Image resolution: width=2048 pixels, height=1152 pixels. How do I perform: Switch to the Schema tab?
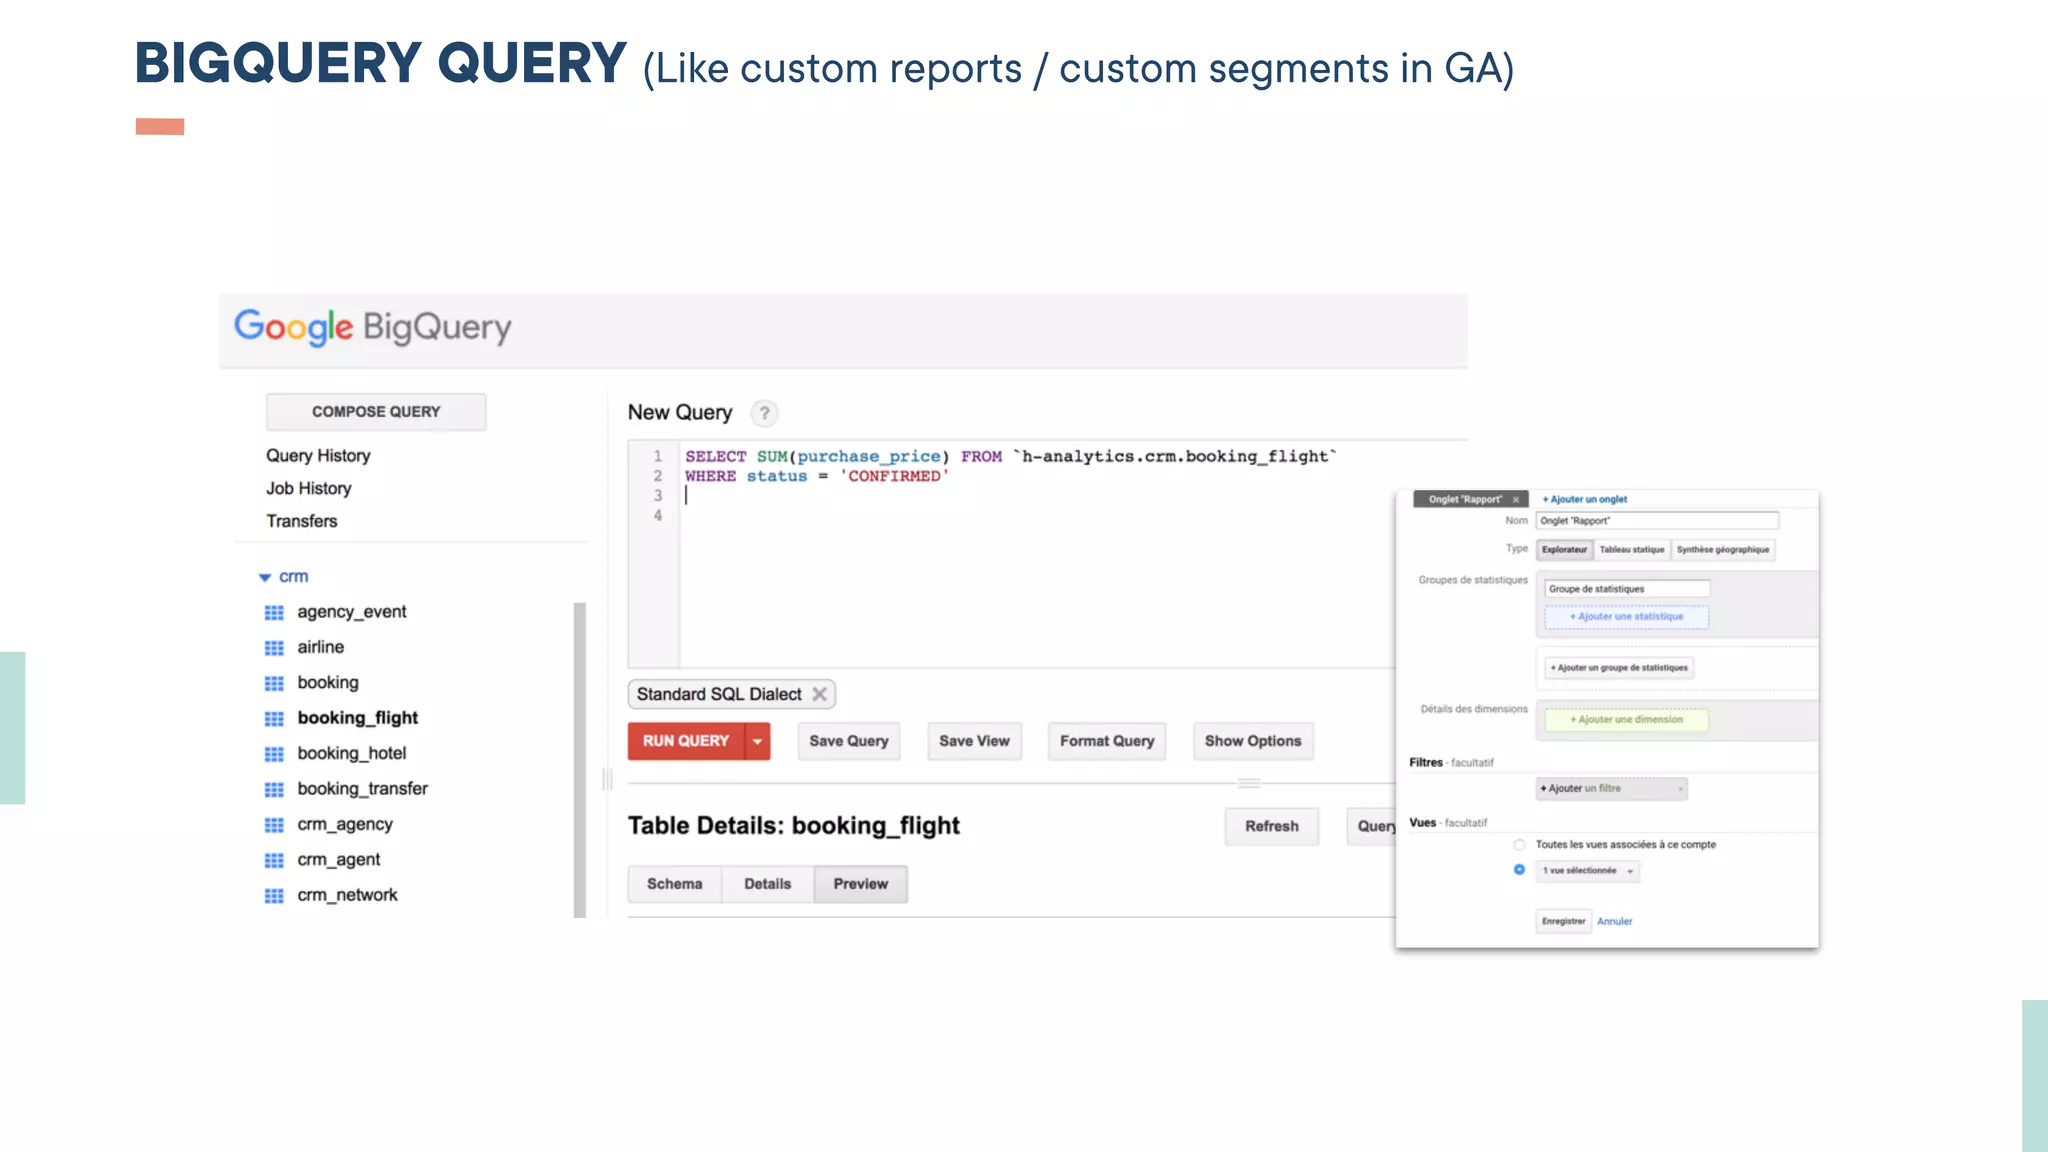[675, 884]
